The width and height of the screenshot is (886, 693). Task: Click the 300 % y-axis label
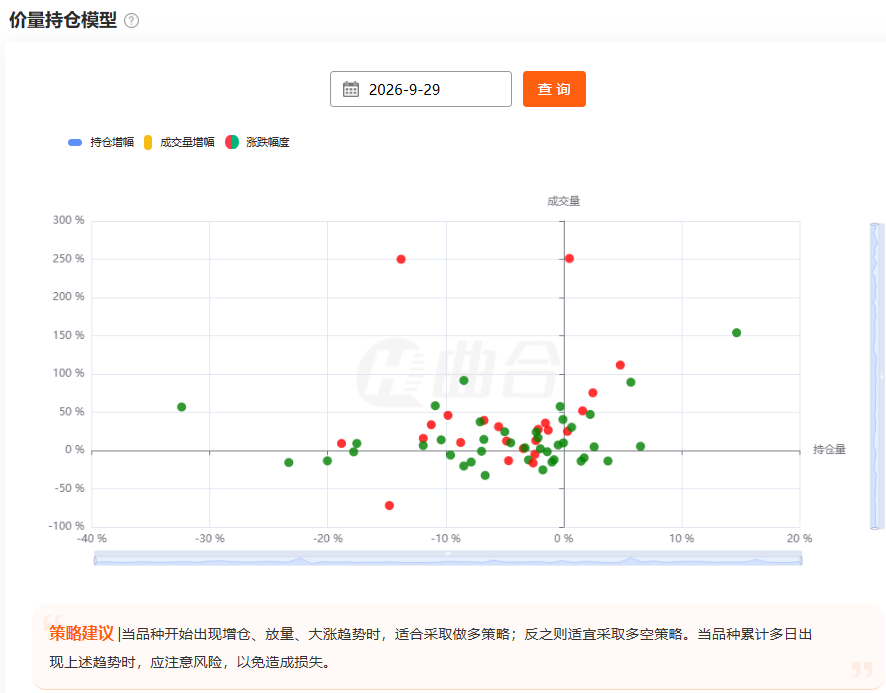coord(68,220)
